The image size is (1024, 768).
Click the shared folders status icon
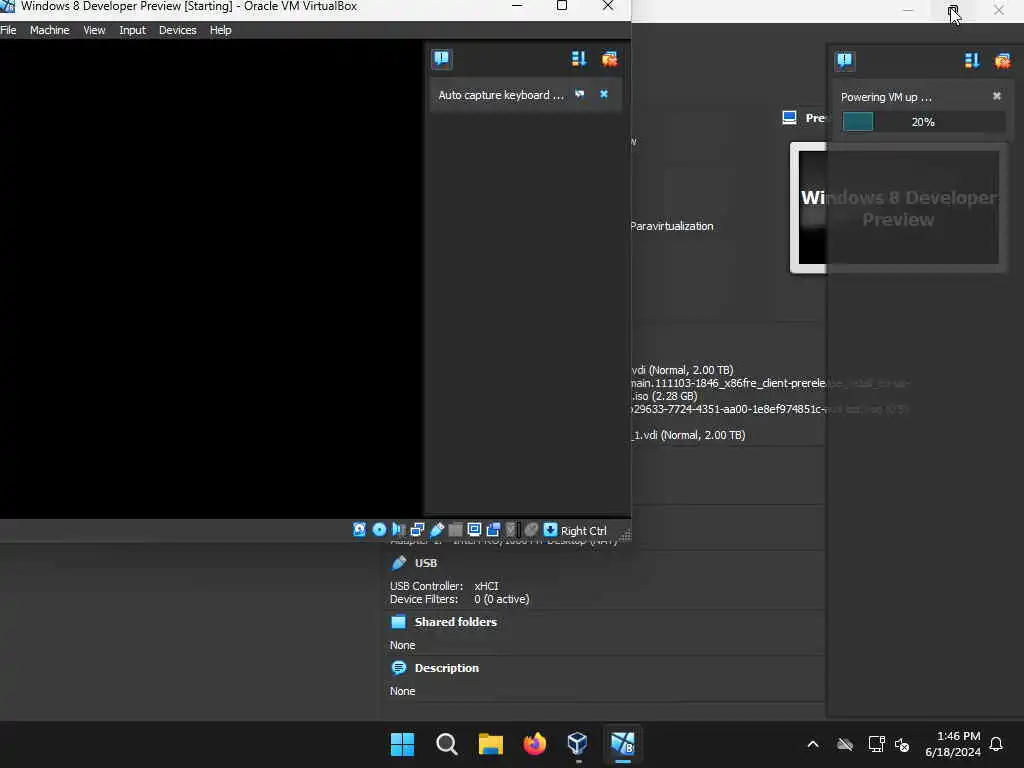click(455, 530)
